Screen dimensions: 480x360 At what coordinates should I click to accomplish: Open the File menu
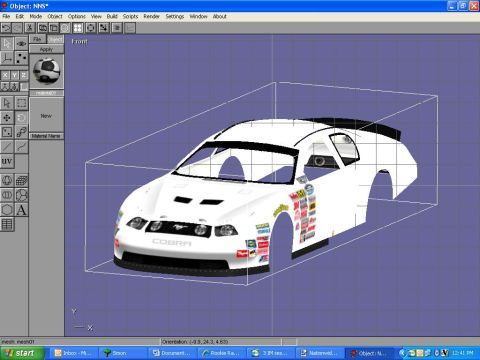pos(6,16)
